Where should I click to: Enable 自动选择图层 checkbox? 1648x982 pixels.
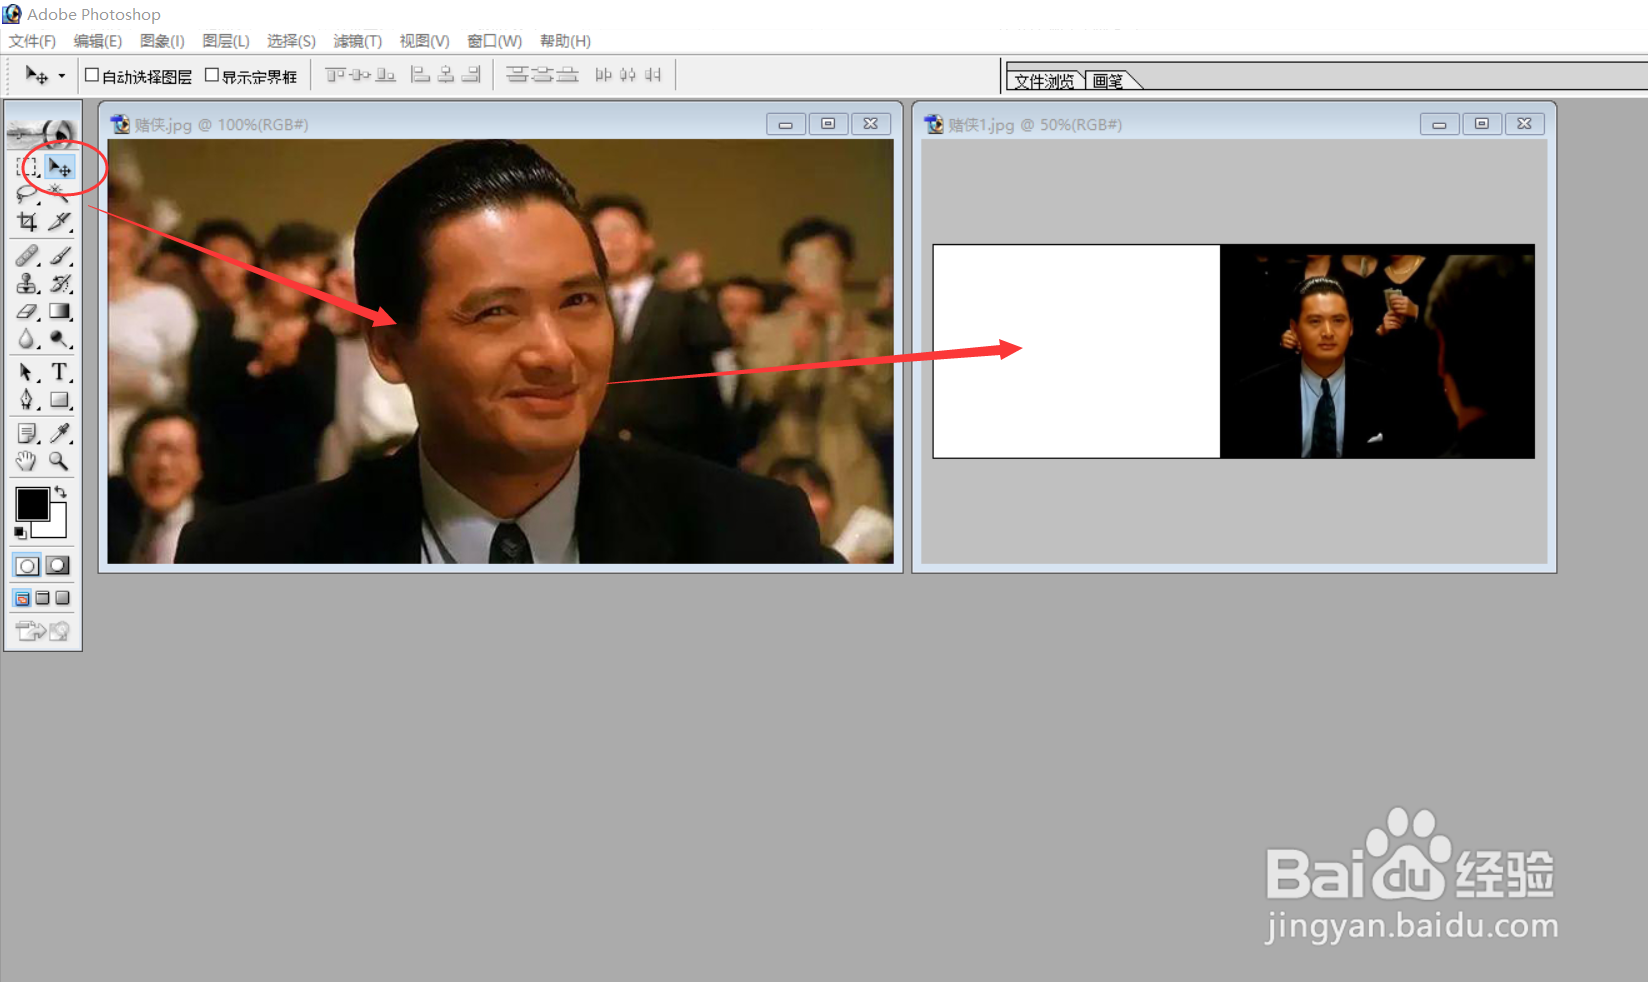tap(92, 75)
